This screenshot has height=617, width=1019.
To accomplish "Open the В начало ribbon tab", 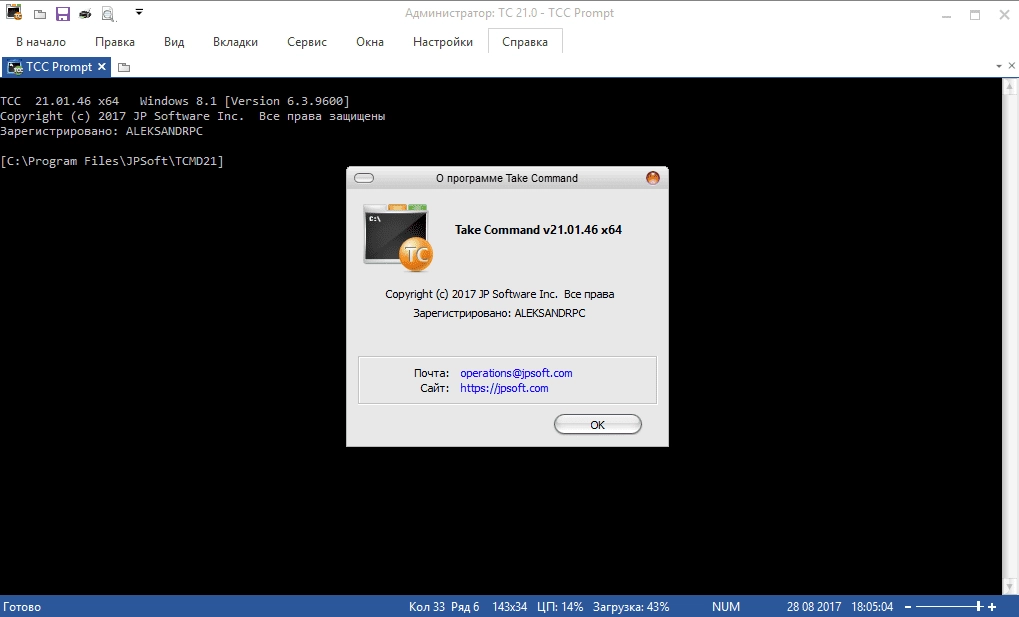I will (x=41, y=42).
